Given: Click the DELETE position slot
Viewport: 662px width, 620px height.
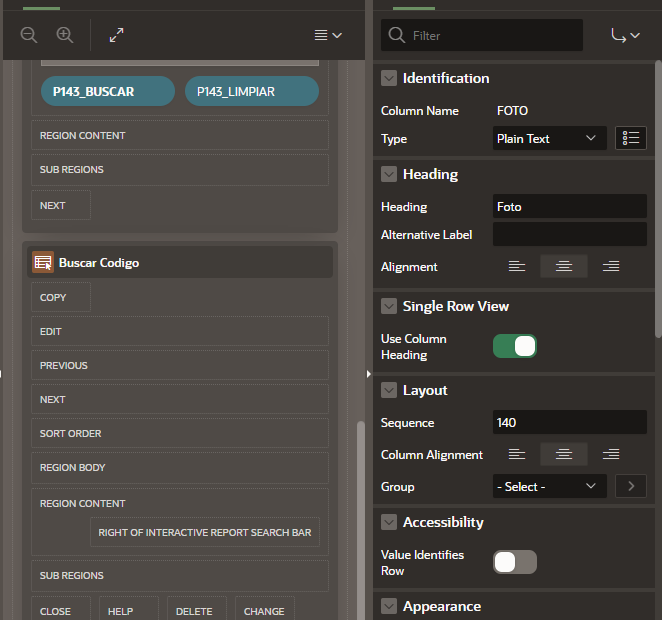Looking at the screenshot, I should click(x=197, y=610).
